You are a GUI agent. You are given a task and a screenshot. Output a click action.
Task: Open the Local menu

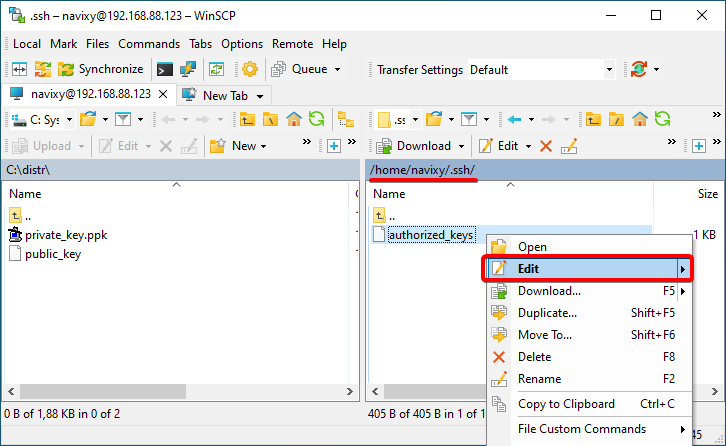[x=27, y=44]
